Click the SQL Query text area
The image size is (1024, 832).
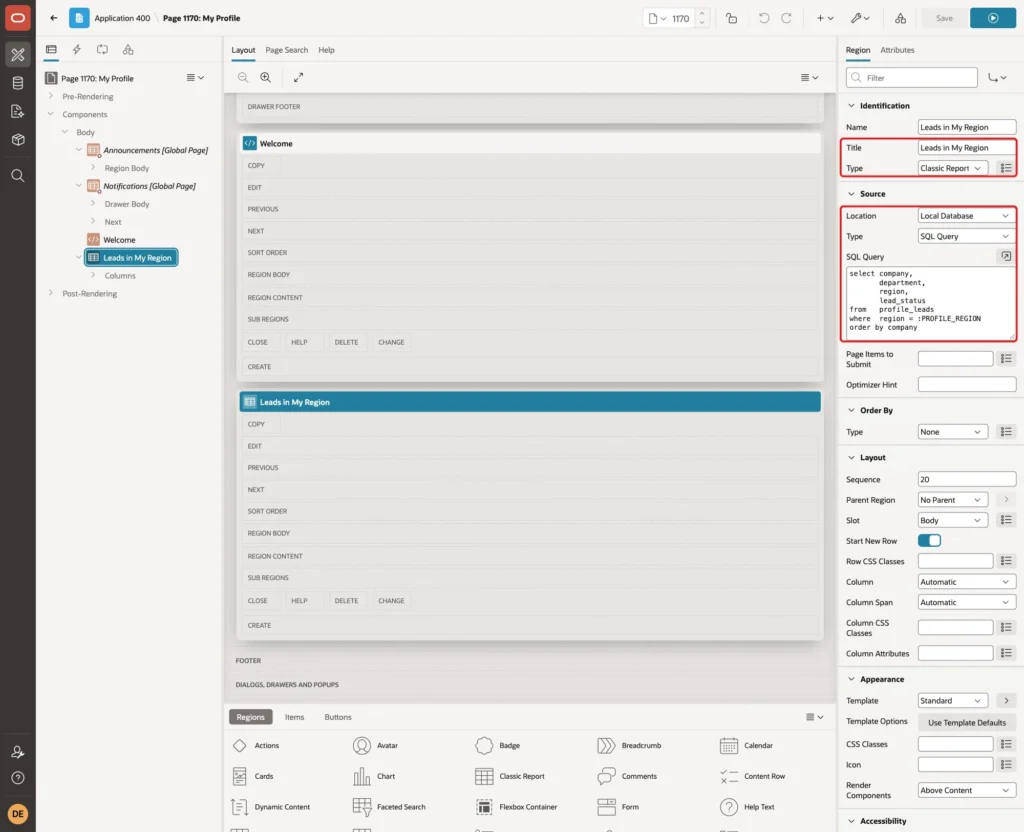click(x=931, y=303)
